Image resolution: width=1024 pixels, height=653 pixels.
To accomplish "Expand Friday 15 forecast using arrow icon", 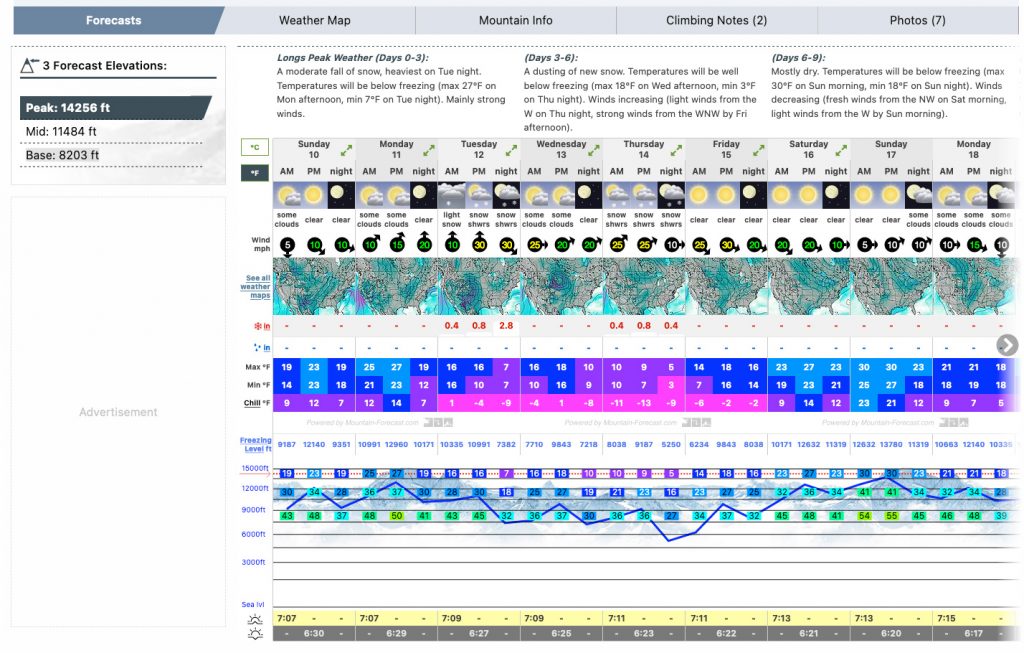I will tap(758, 150).
